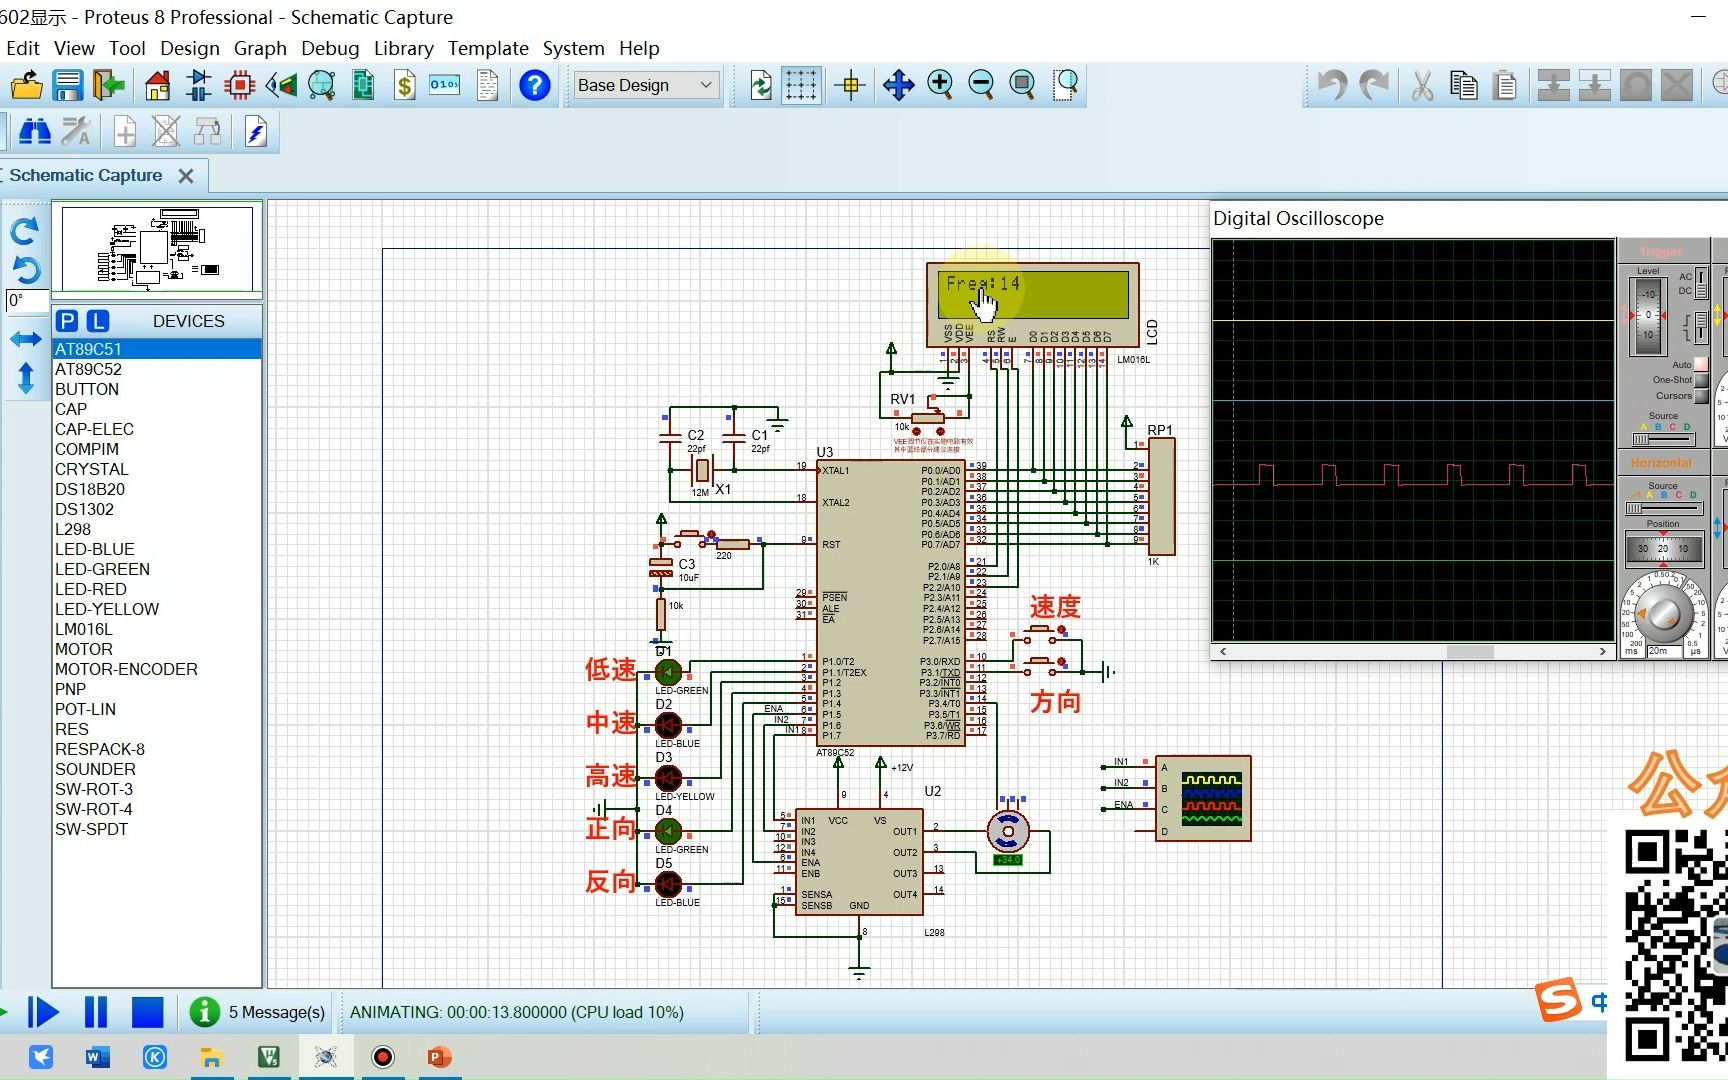Click the Save Project toolbar icon

[x=68, y=86]
